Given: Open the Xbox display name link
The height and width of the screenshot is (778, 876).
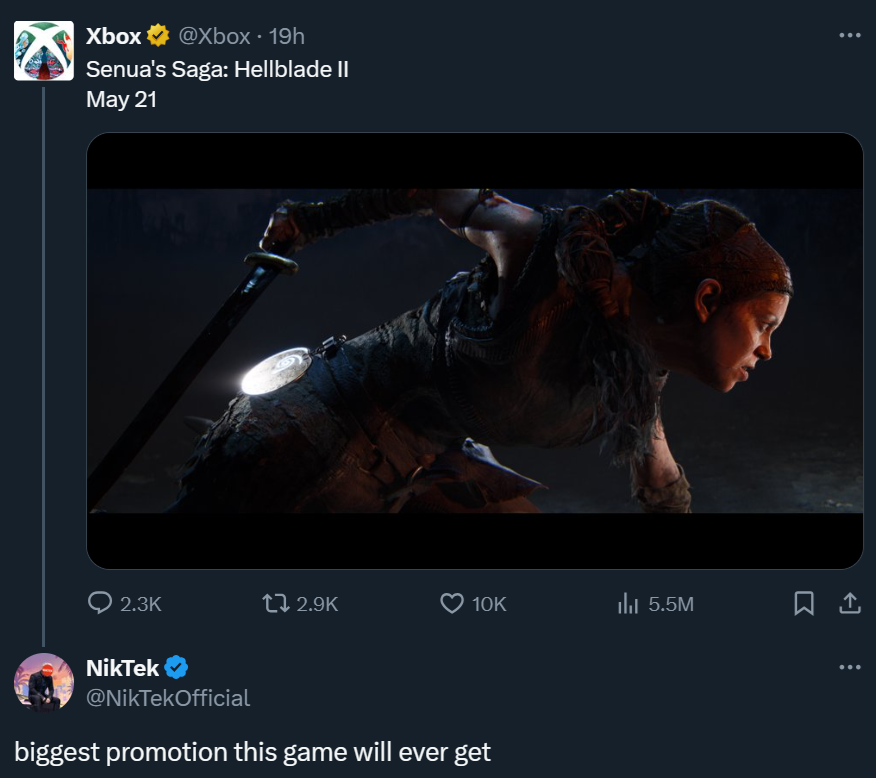Looking at the screenshot, I should (114, 36).
